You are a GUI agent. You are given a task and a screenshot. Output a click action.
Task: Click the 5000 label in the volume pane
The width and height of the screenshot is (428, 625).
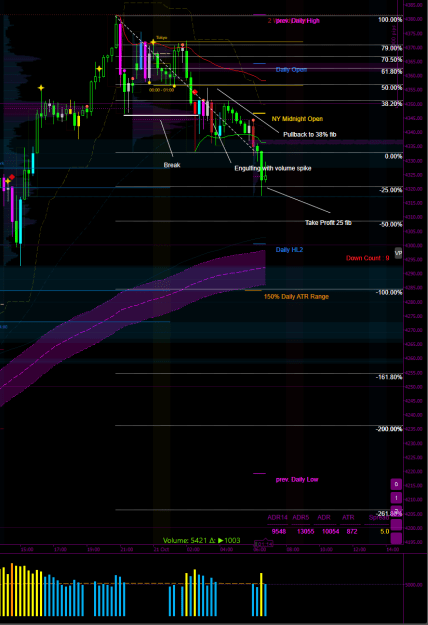(414, 585)
